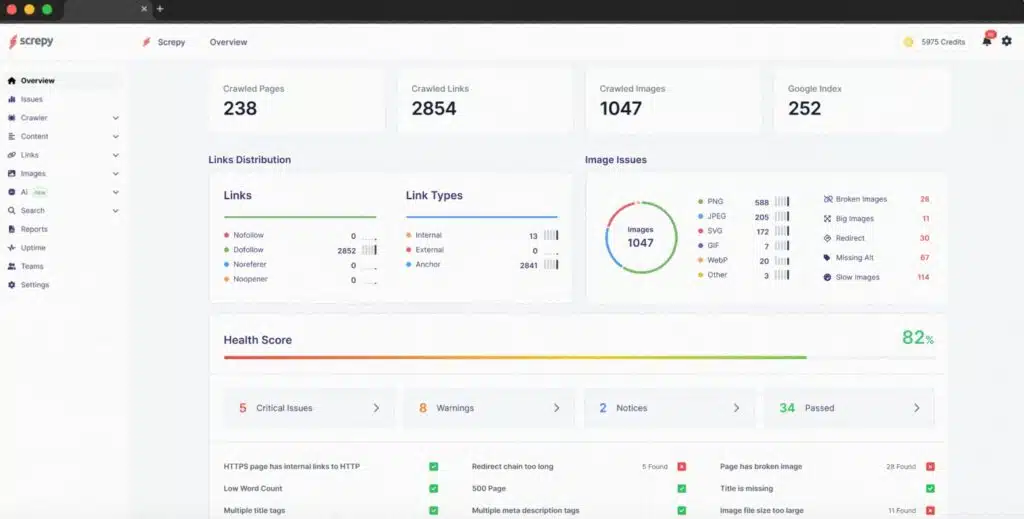The image size is (1024, 519).
Task: Open the browser tab
Action: 108,9
